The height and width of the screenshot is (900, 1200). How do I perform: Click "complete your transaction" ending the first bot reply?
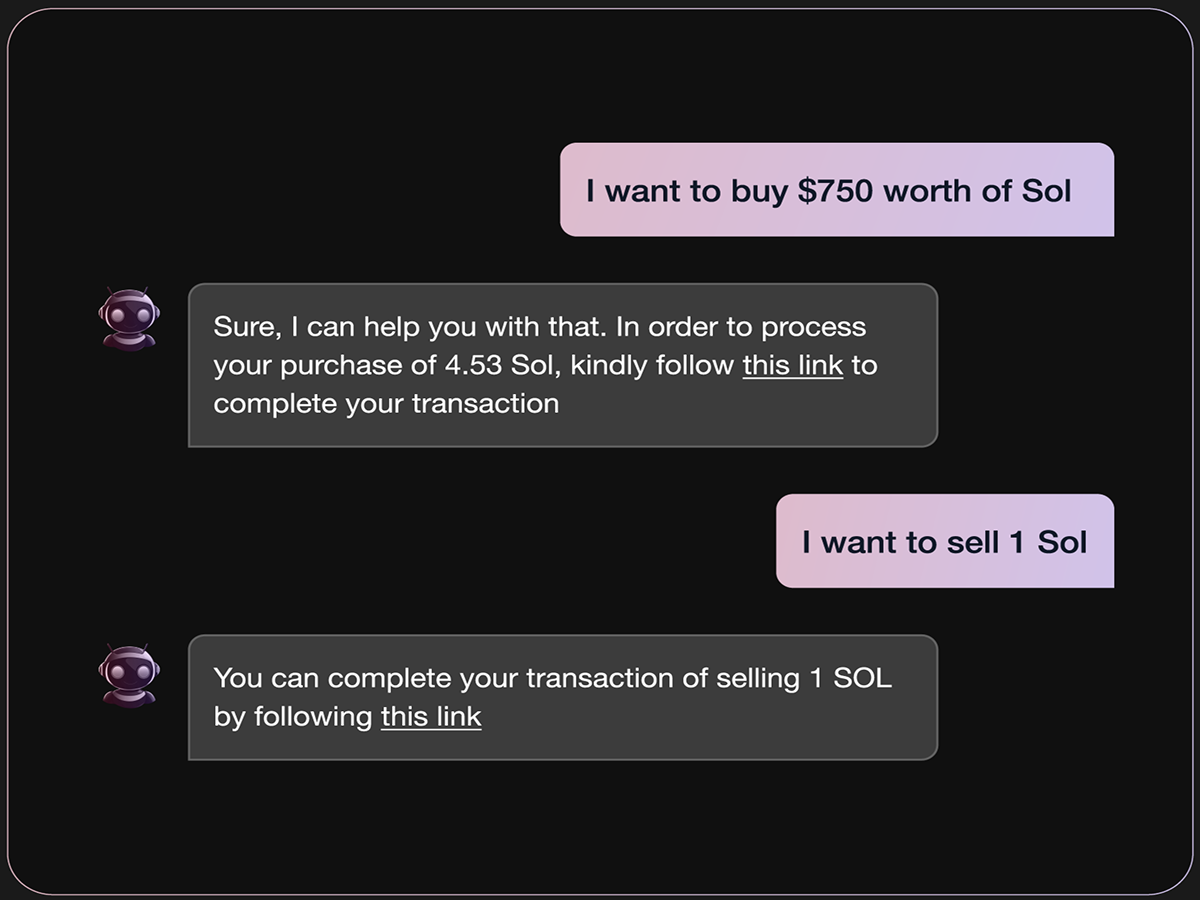(386, 404)
